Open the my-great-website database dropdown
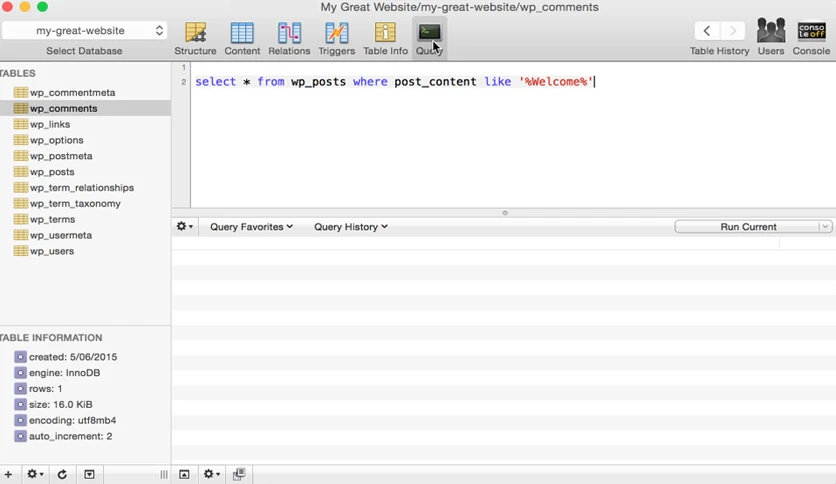Screen dimensions: 836x484 pyautogui.click(x=84, y=30)
